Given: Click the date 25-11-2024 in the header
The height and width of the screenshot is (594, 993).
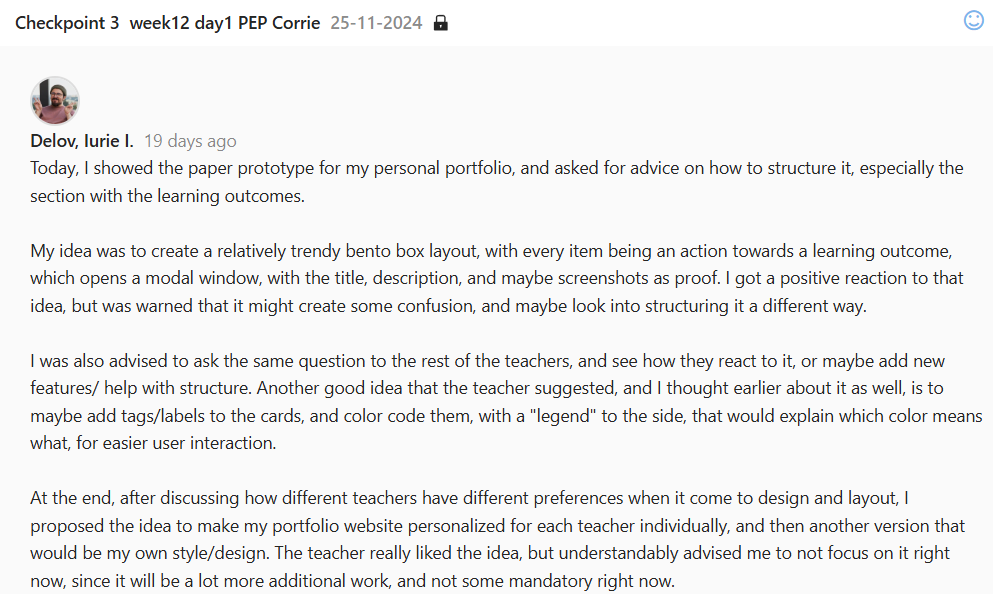Looking at the screenshot, I should click(376, 22).
